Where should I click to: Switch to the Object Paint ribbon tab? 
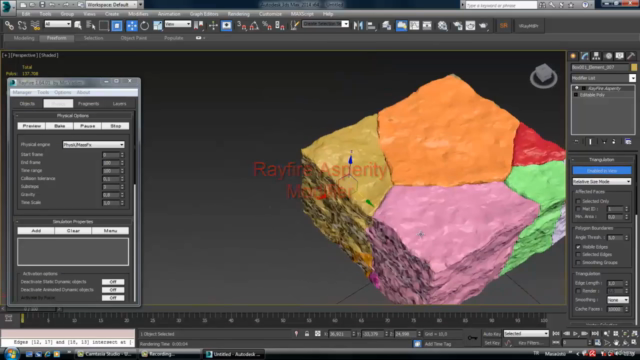coord(133,38)
